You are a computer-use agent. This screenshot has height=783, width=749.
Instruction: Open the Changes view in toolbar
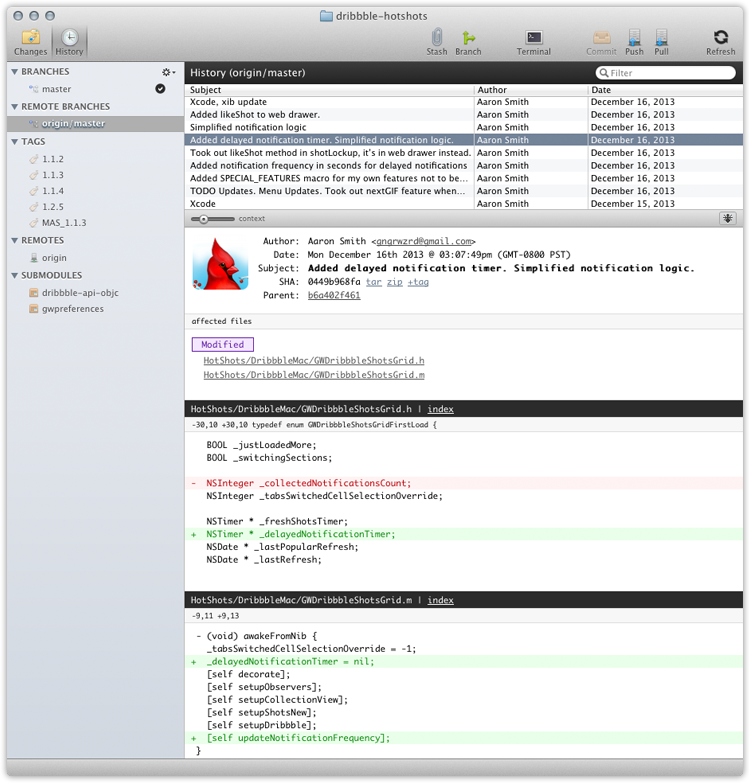(30, 41)
